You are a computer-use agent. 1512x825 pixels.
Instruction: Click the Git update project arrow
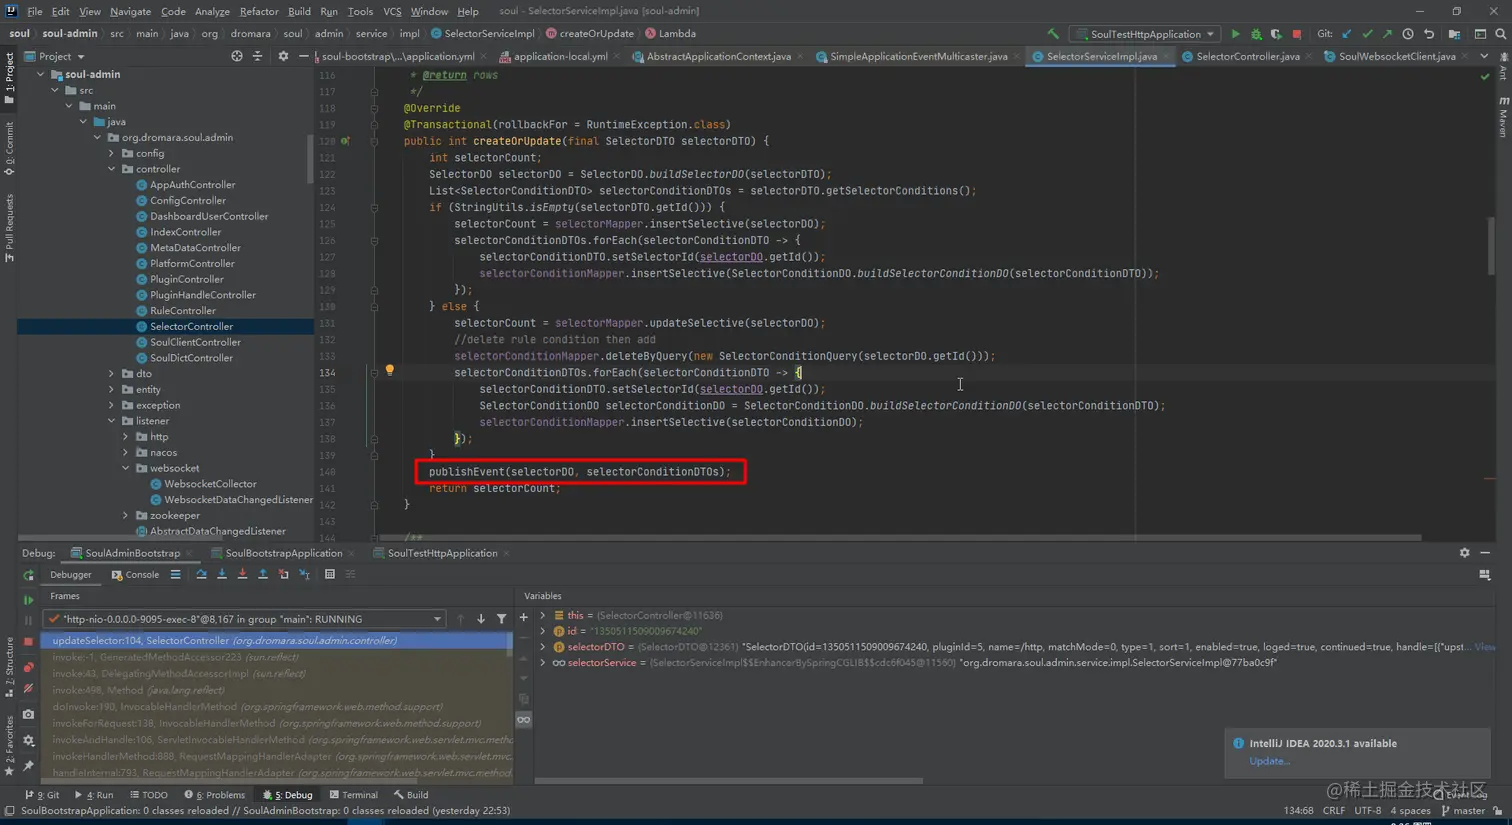pos(1347,34)
